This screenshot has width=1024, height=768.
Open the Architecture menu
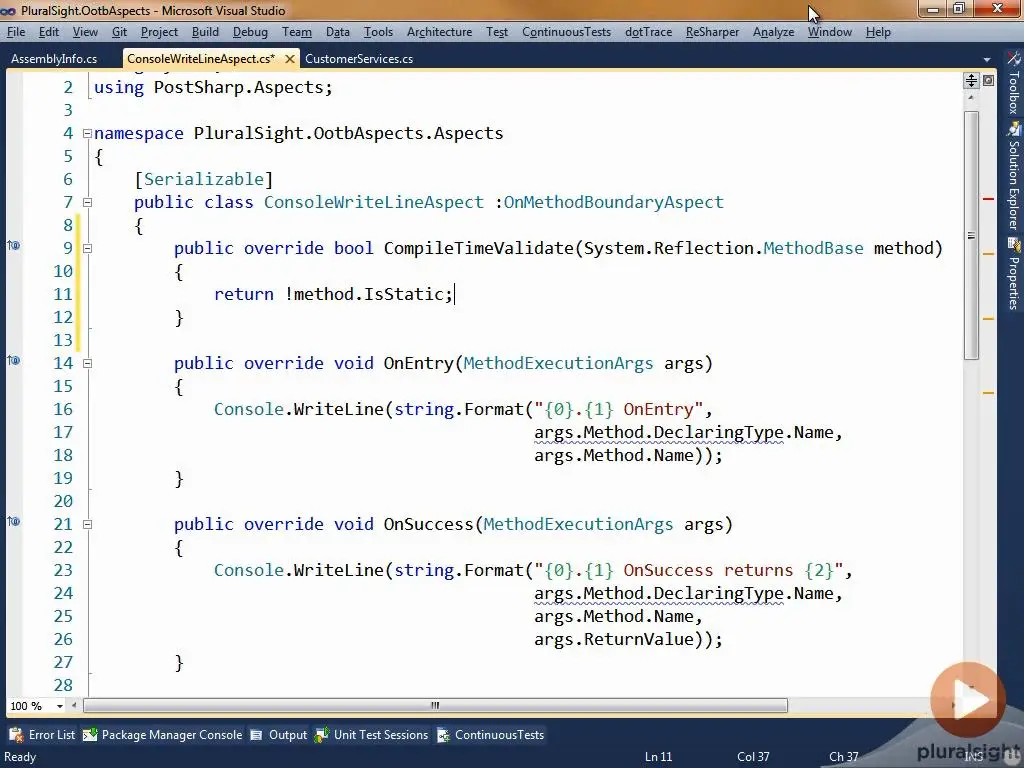pos(439,32)
